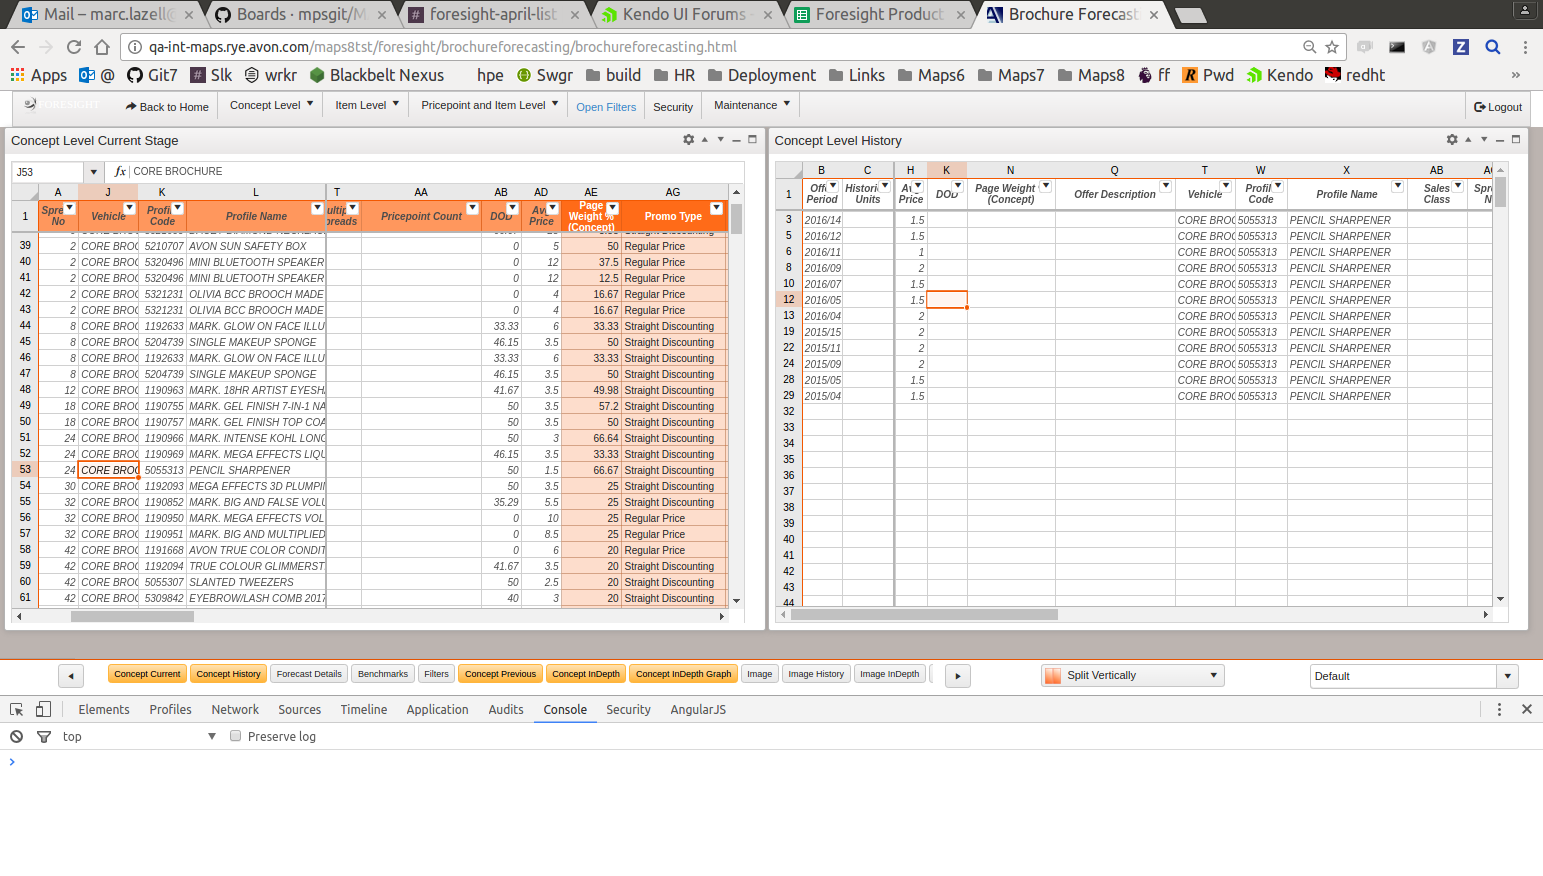Image resolution: width=1543 pixels, height=876 pixels.
Task: Toggle the DevTools device toolbar icon
Action: click(x=43, y=709)
